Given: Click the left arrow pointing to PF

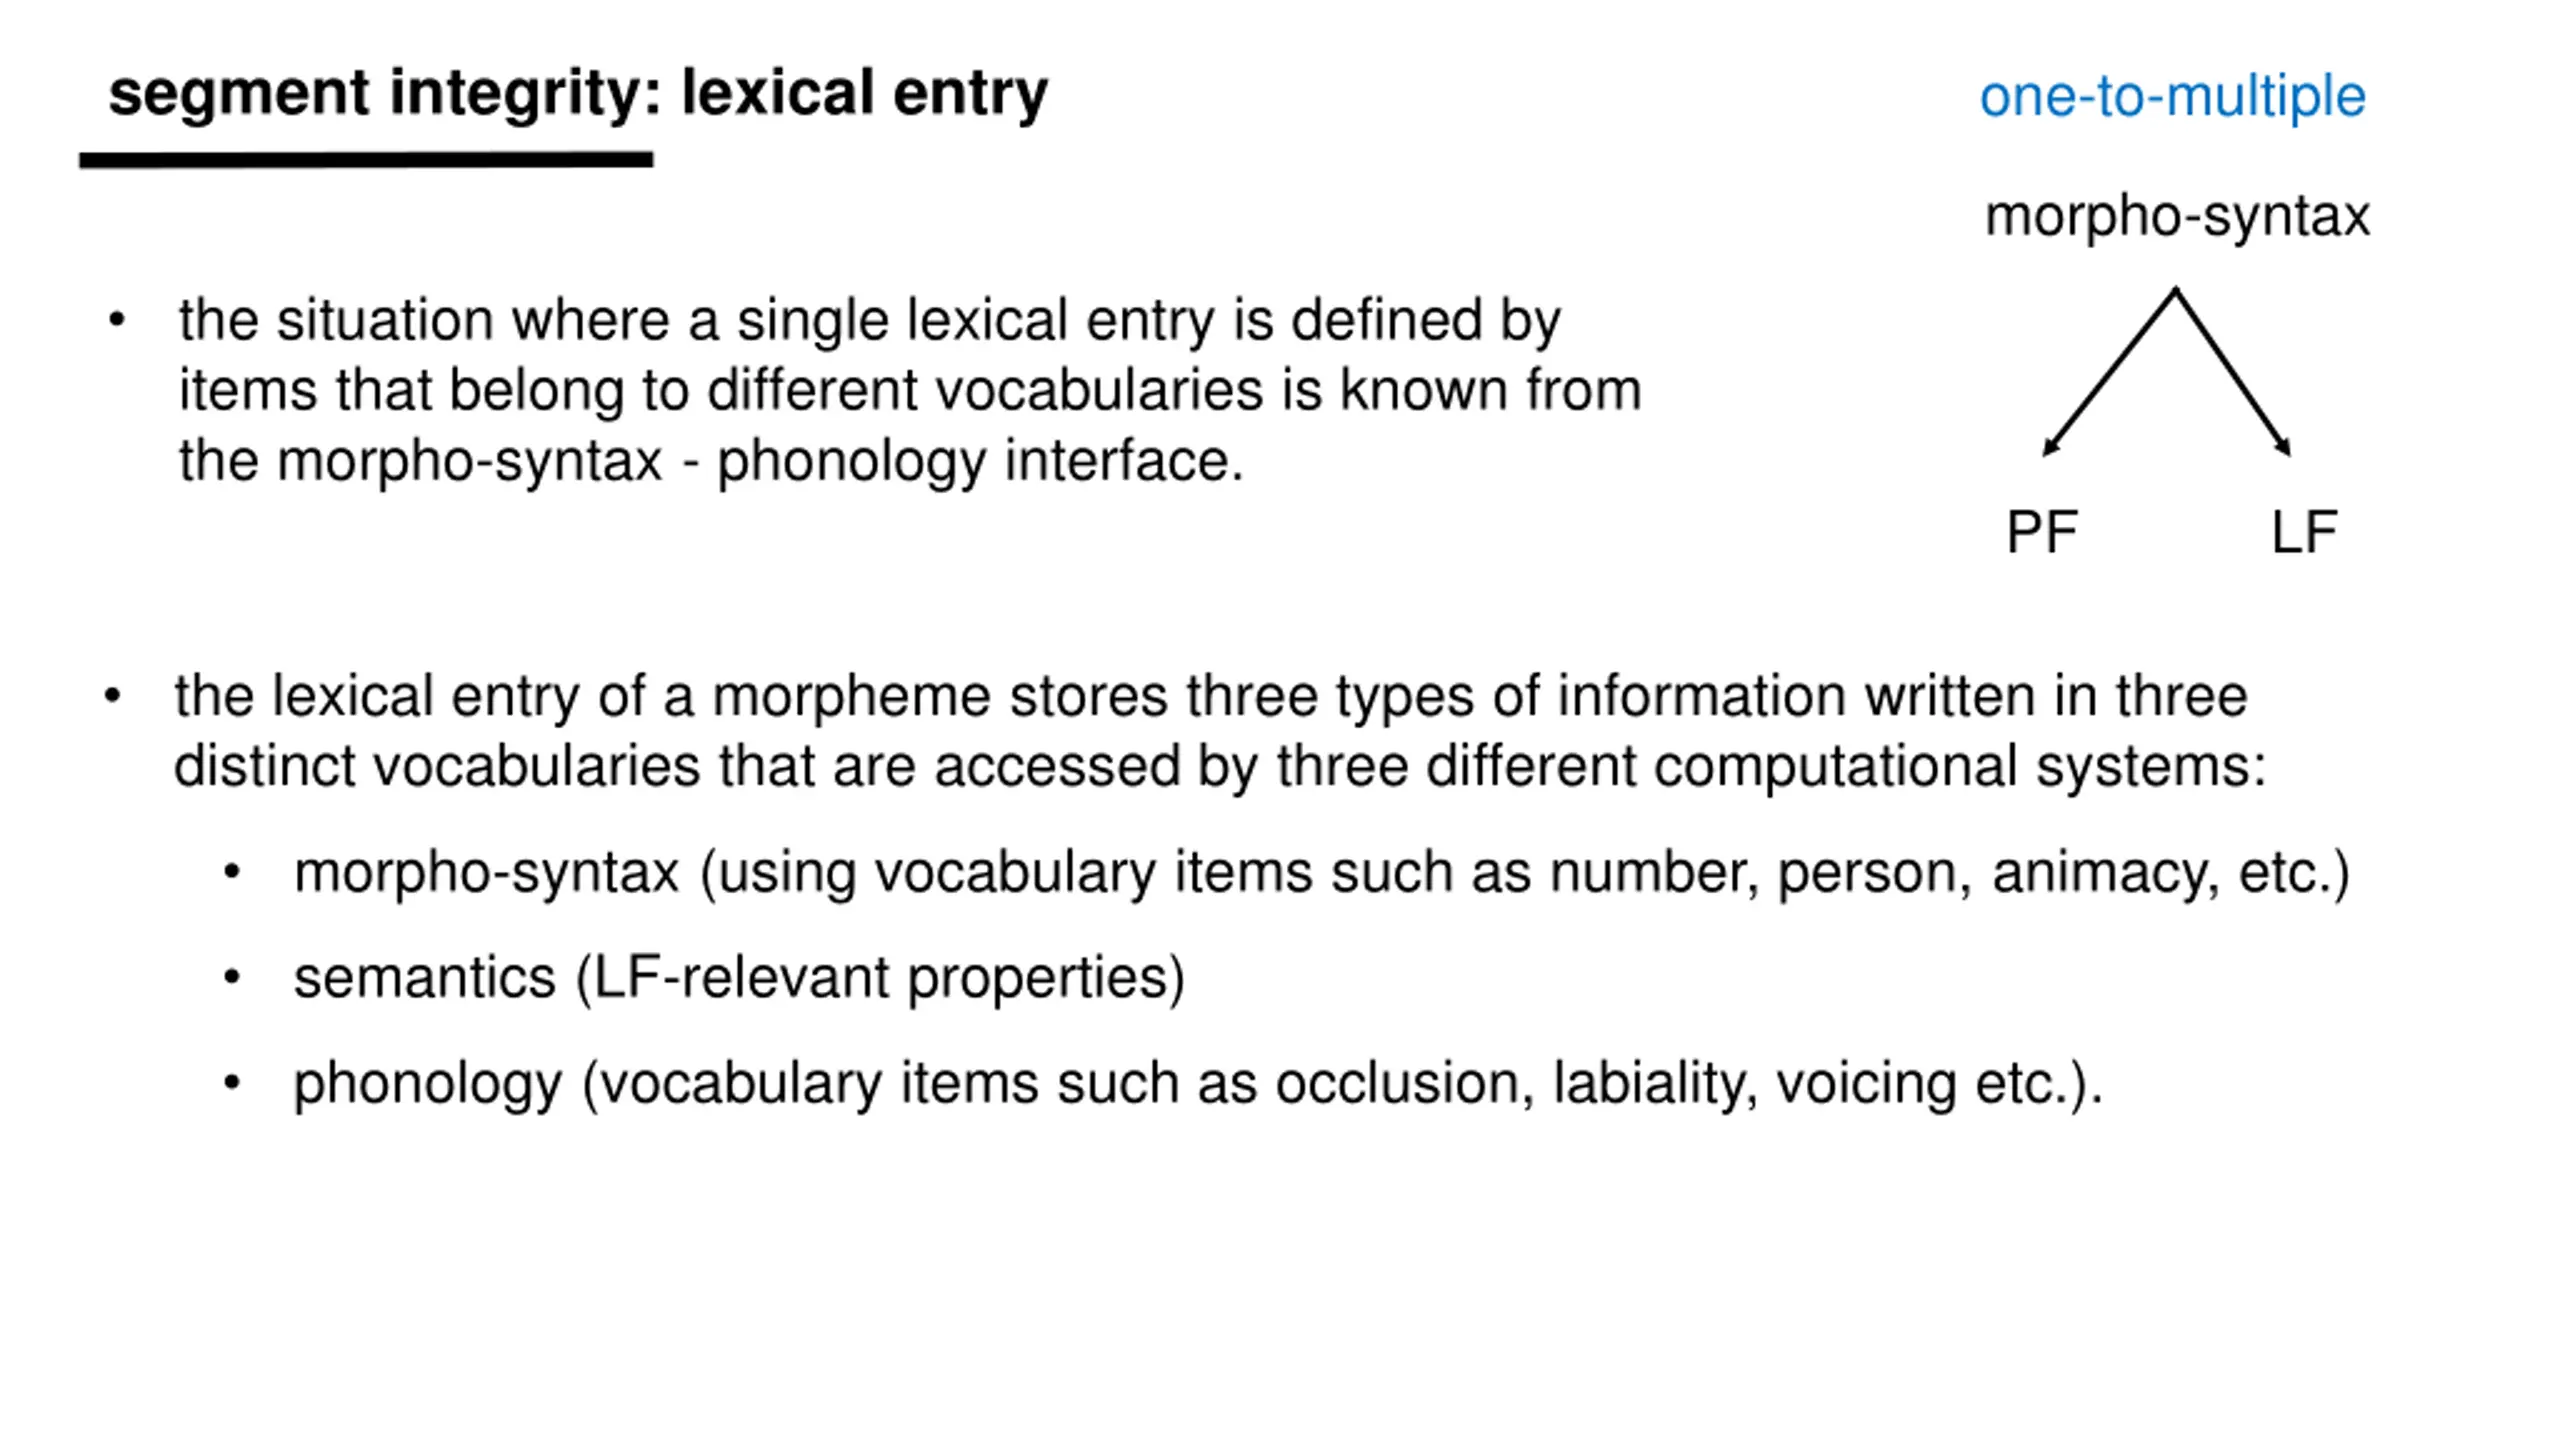Looking at the screenshot, I should pyautogui.click(x=2108, y=372).
